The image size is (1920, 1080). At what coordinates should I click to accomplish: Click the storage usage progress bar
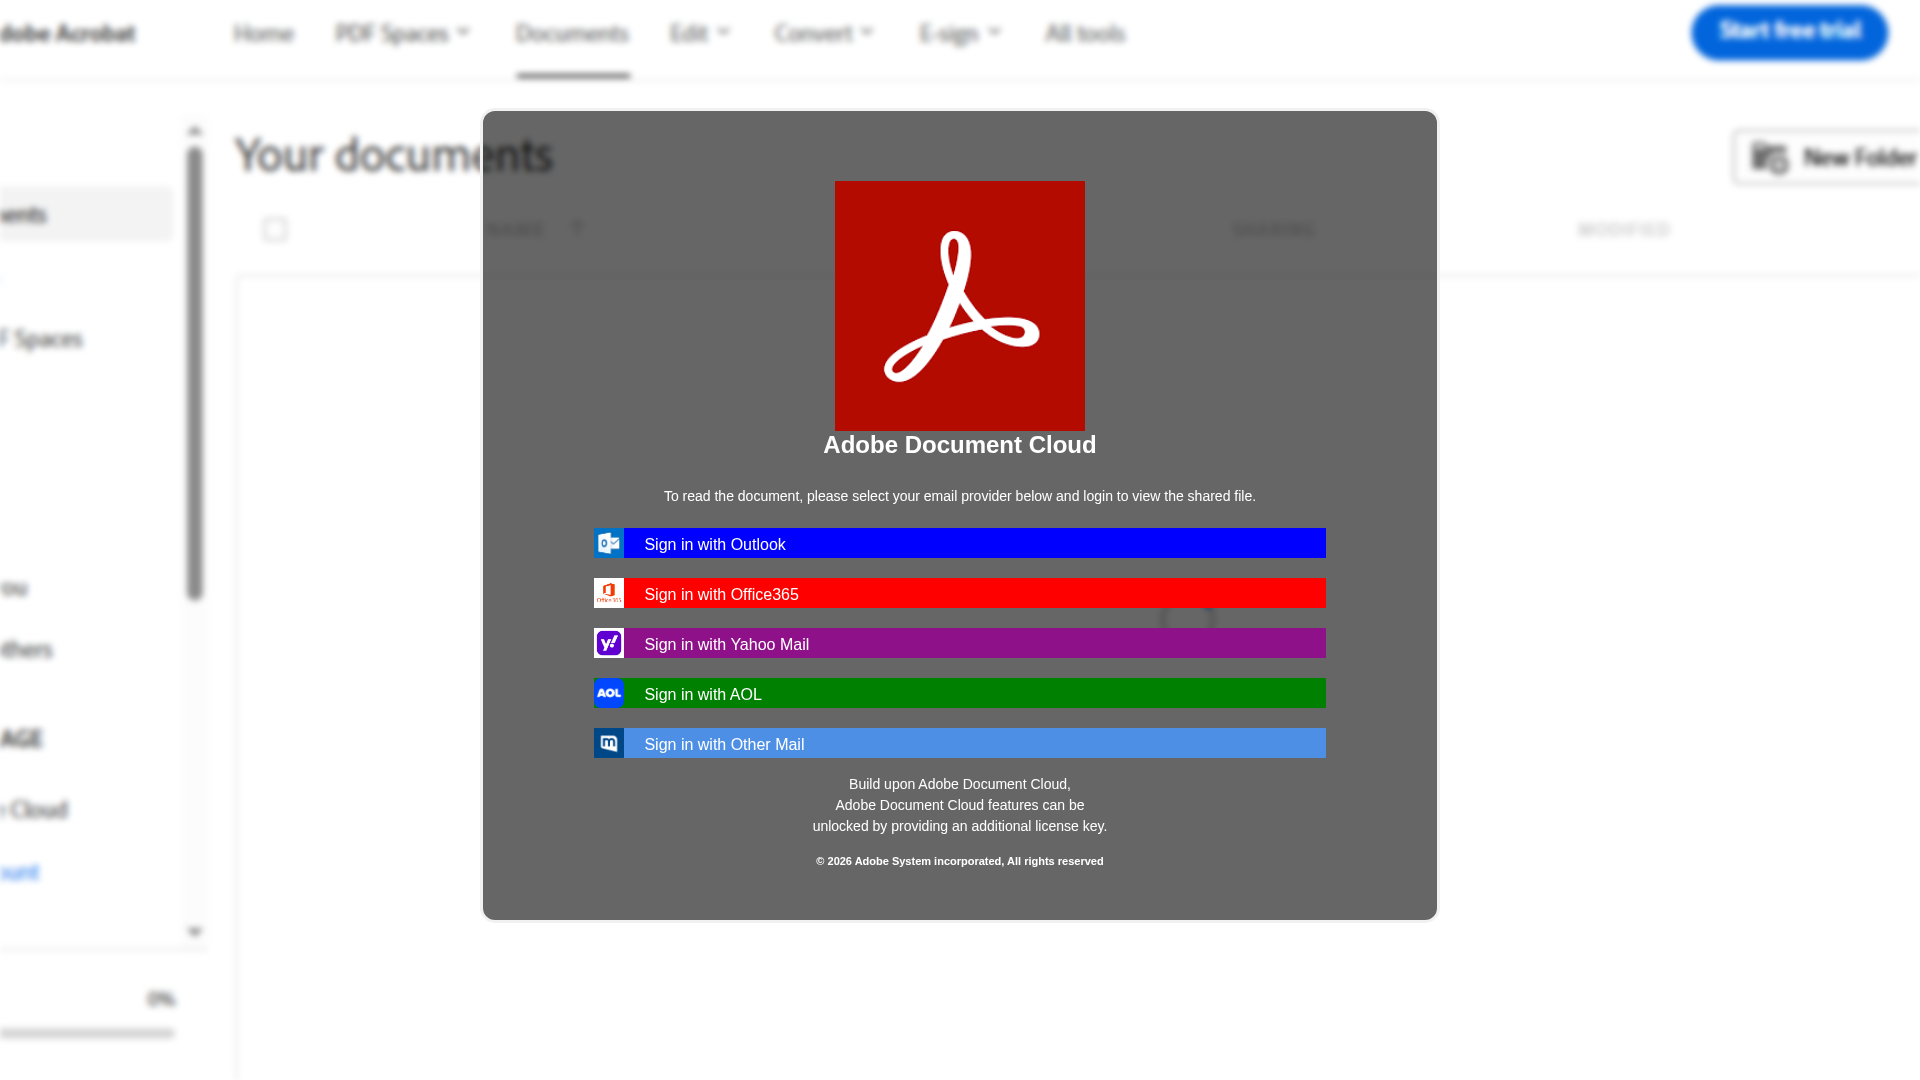[87, 1033]
